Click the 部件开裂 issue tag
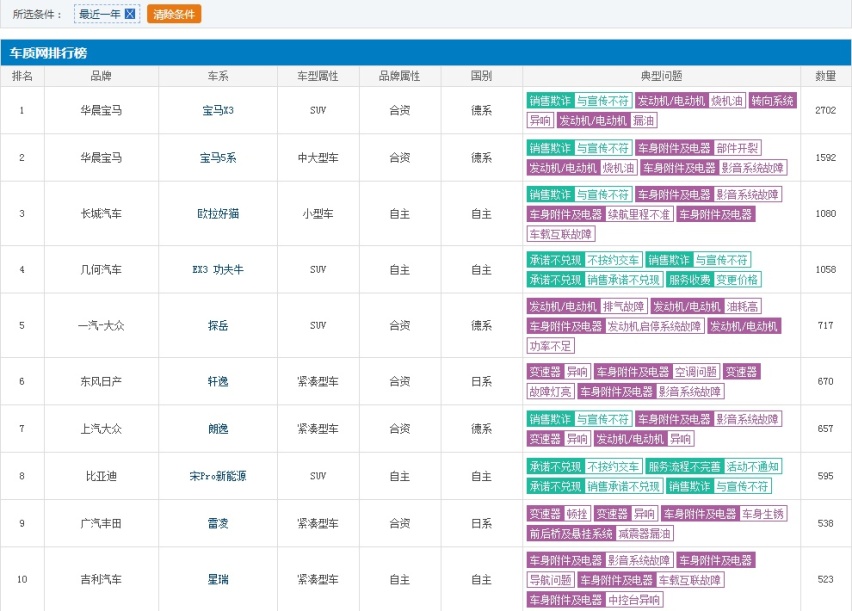The width and height of the screenshot is (852, 611). coord(737,148)
